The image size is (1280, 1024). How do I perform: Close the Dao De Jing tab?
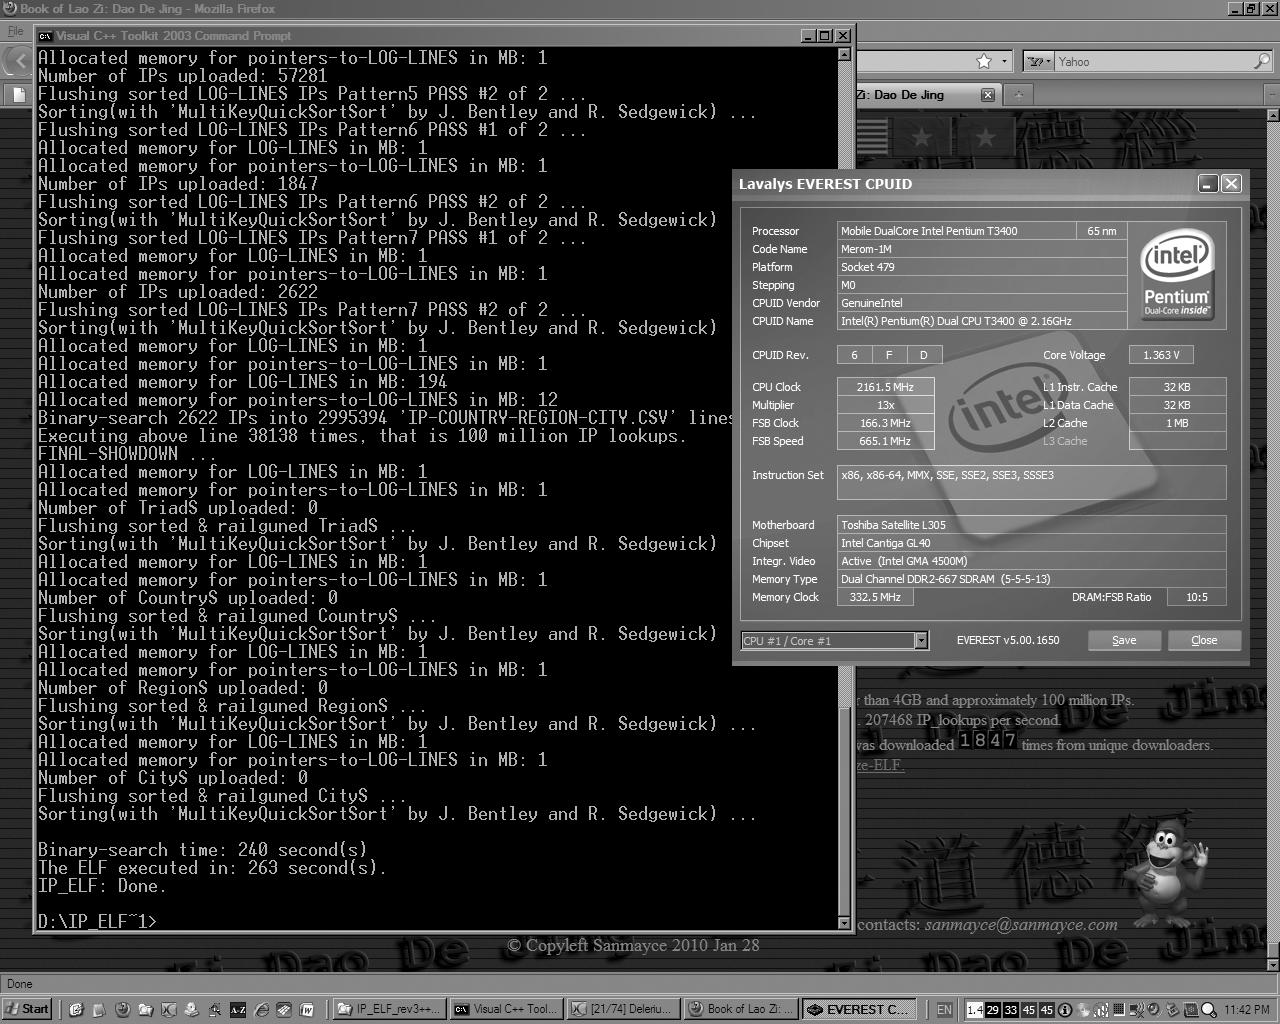pyautogui.click(x=988, y=95)
